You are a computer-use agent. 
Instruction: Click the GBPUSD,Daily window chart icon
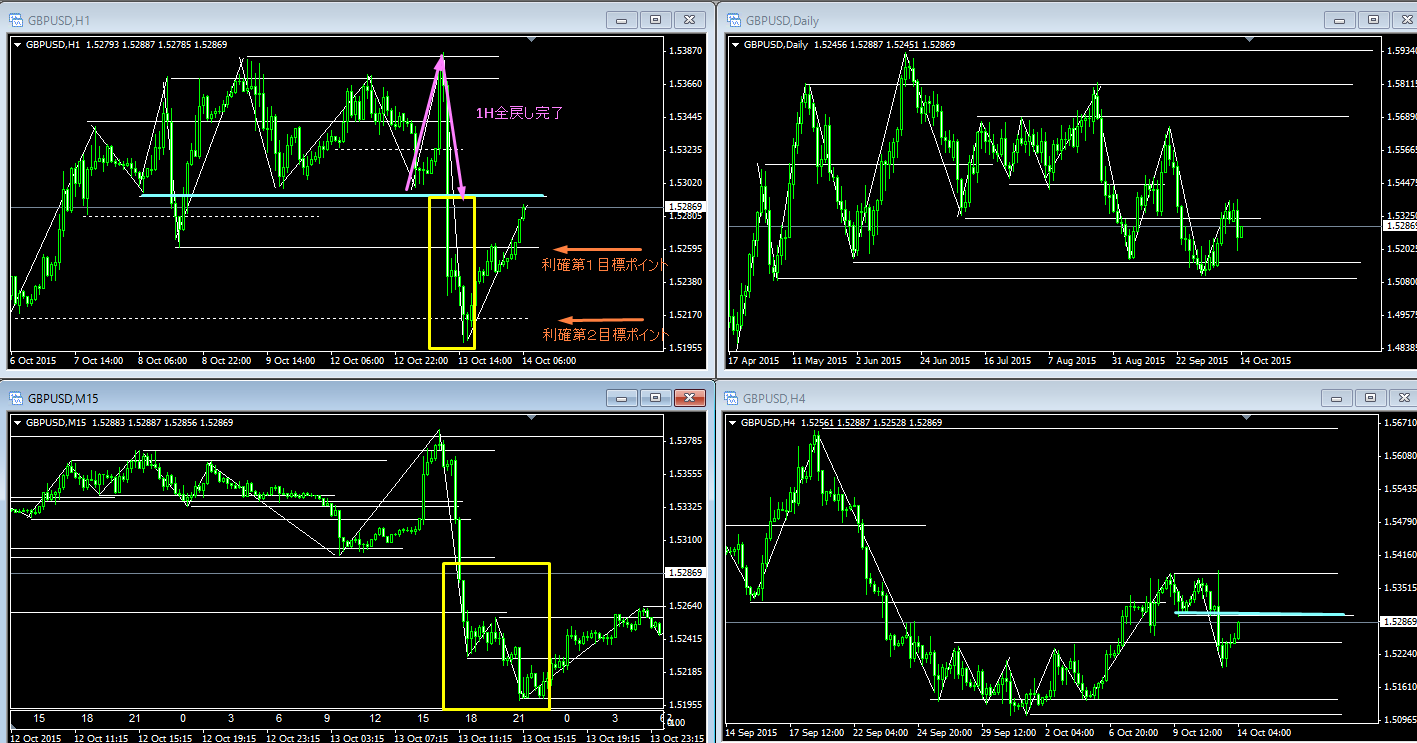[x=733, y=19]
